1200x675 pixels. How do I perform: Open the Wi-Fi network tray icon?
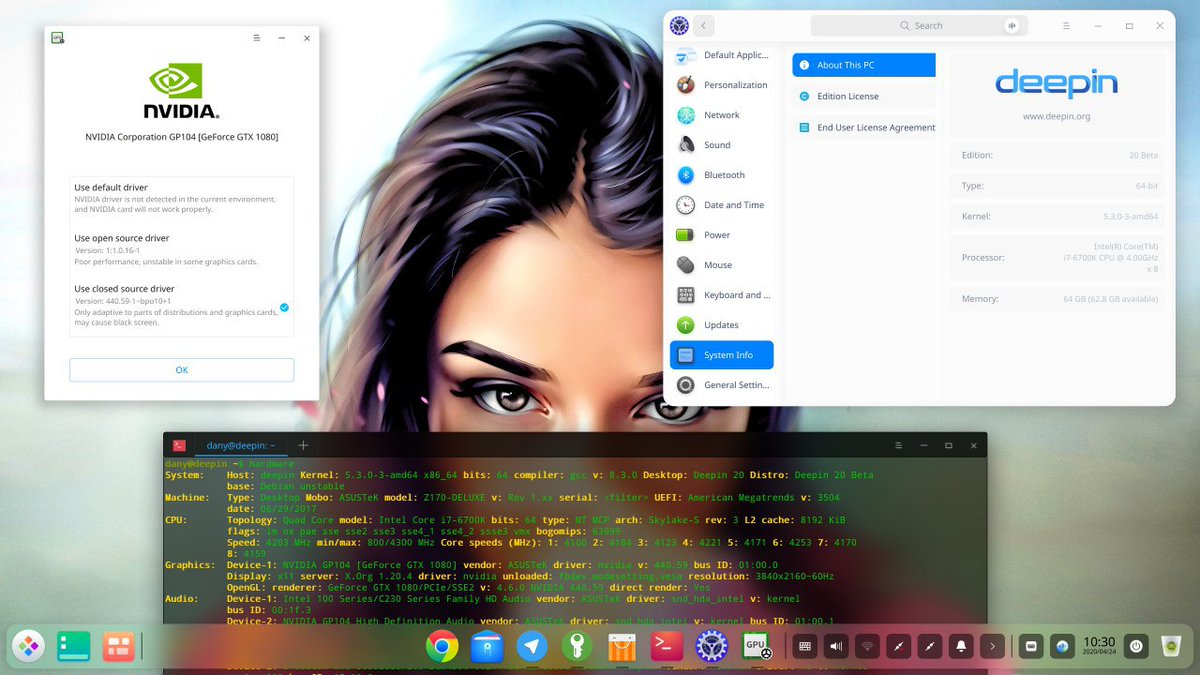866,647
